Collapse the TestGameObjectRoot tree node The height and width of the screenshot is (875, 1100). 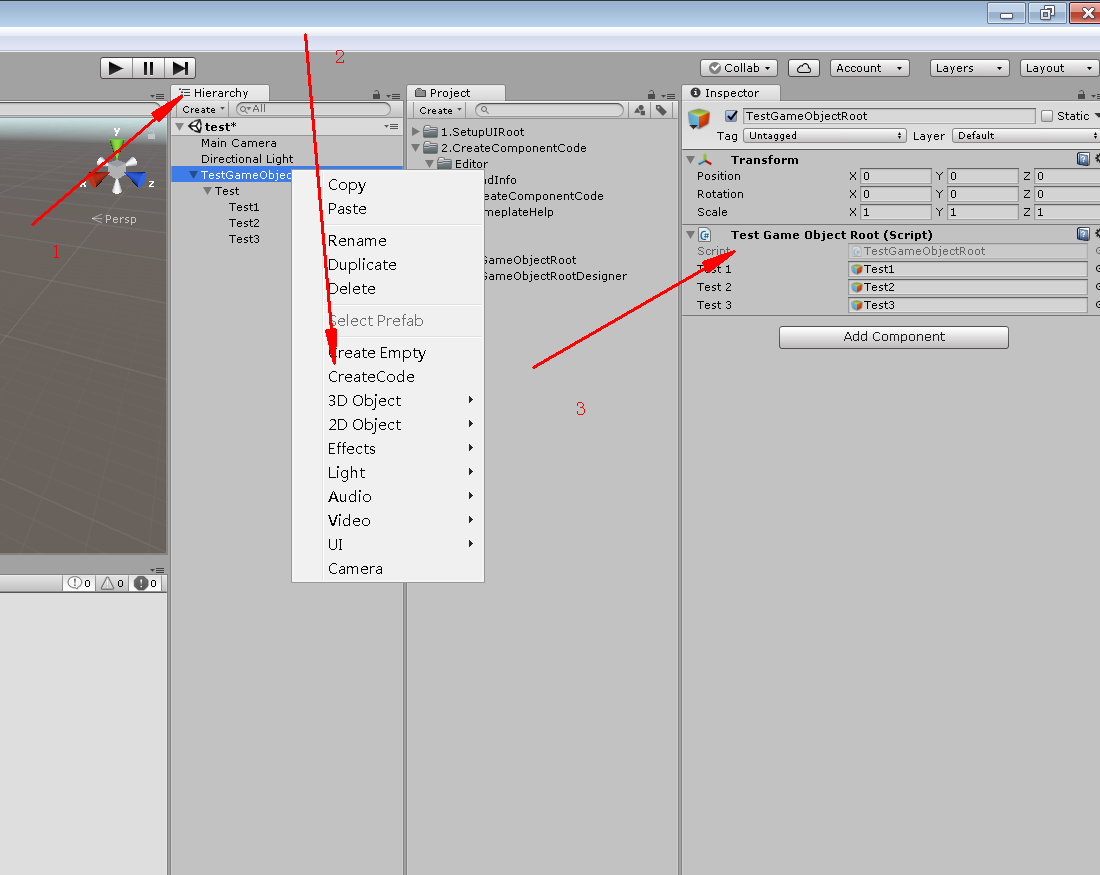click(x=193, y=175)
